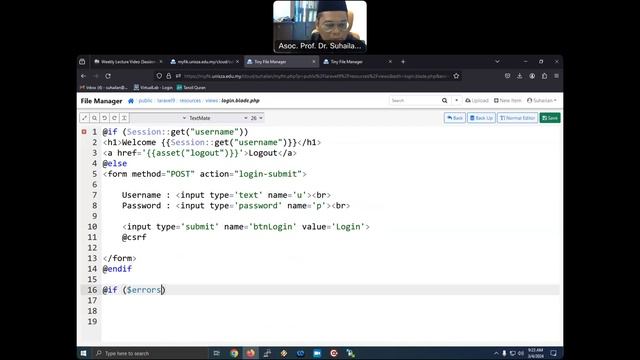Click the error marker on line 1

(x=84, y=132)
